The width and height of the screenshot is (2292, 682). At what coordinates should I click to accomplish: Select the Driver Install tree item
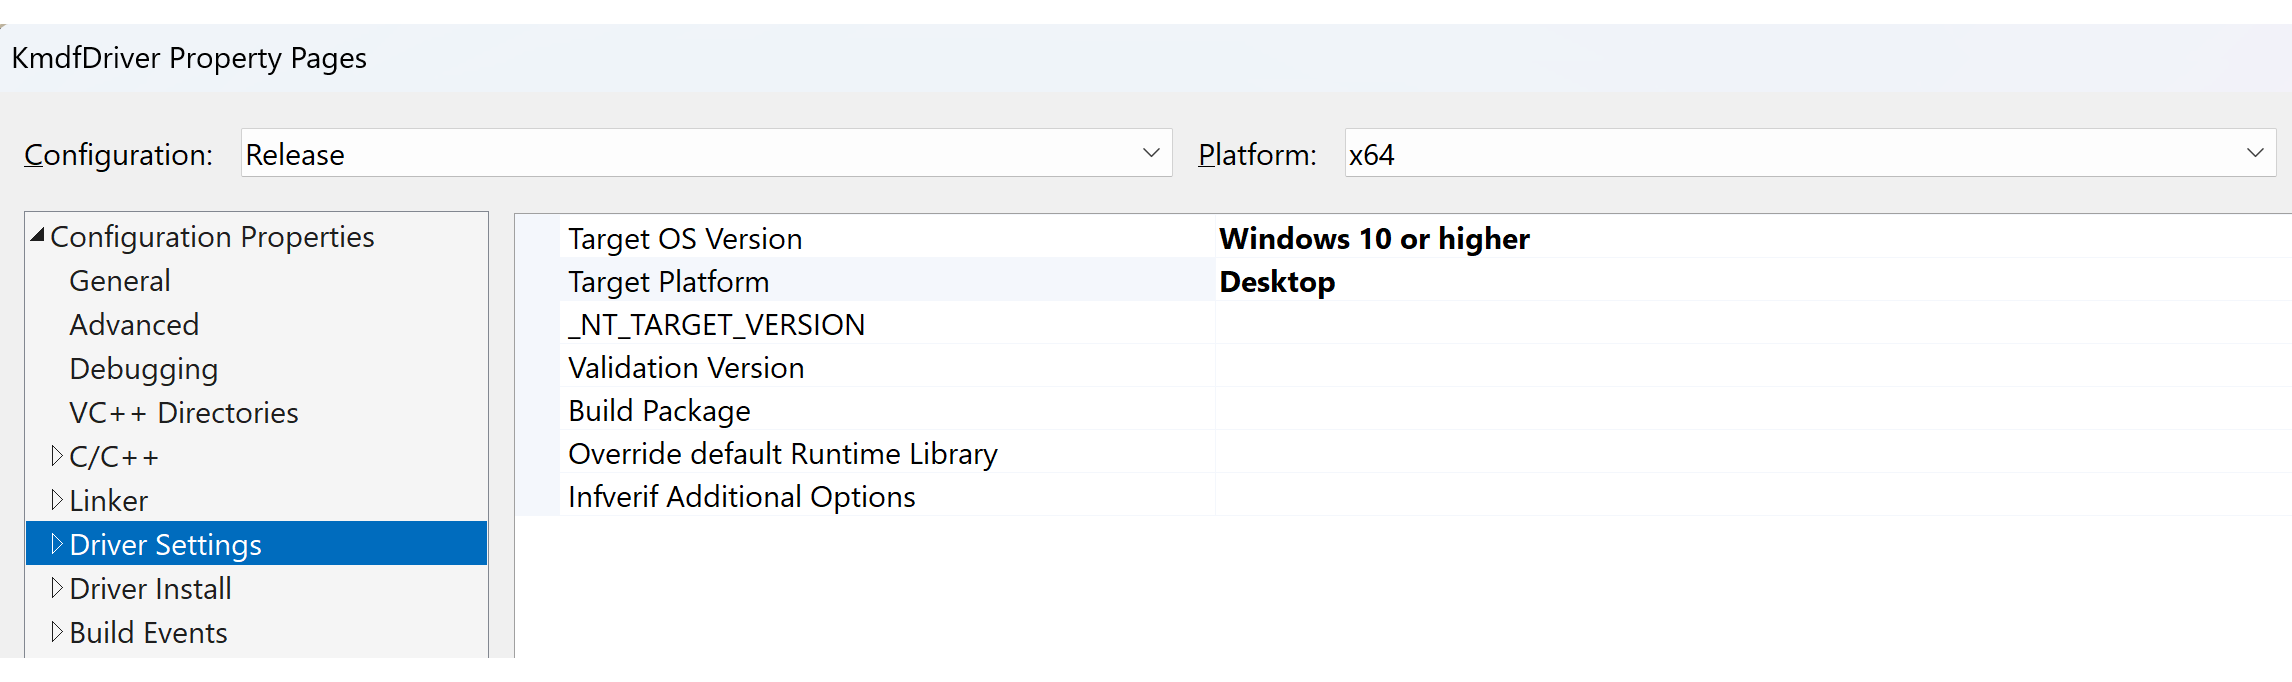[151, 588]
